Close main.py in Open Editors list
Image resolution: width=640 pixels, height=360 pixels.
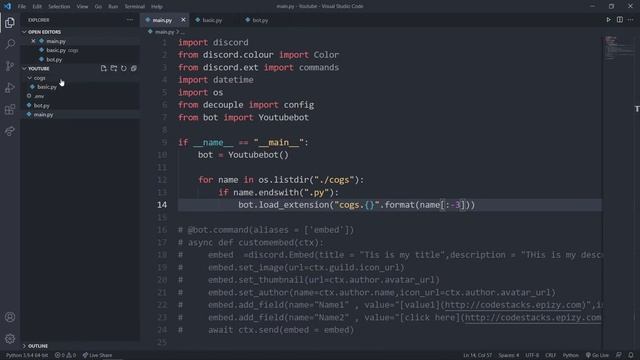33,41
